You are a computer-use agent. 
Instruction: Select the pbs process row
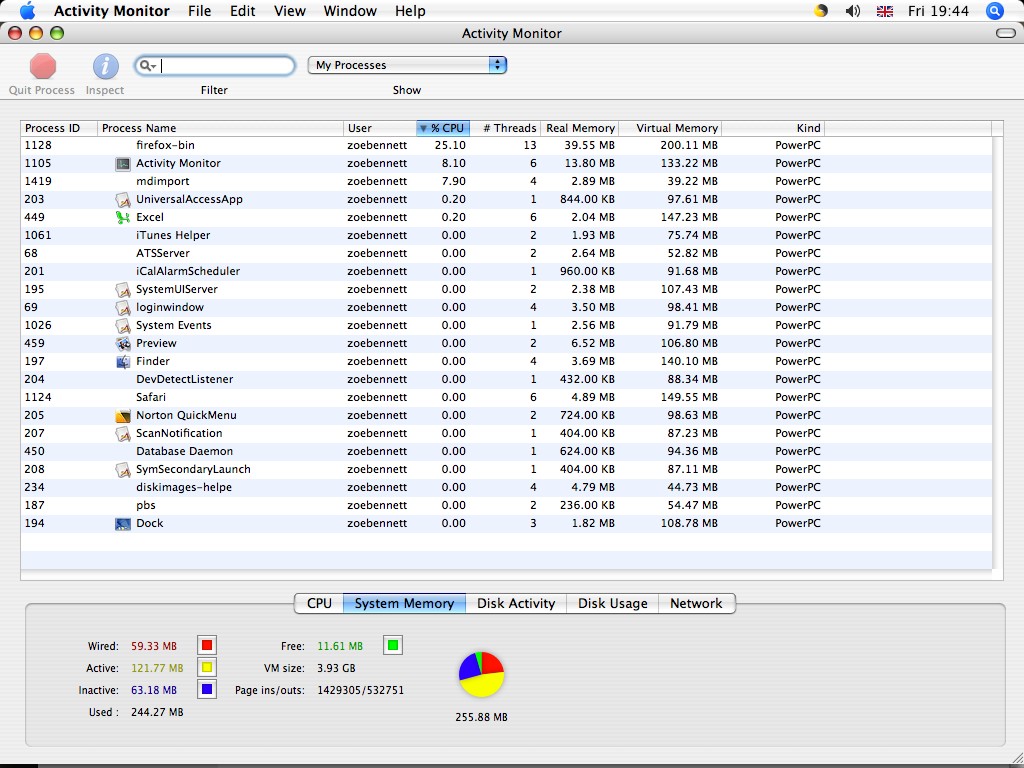click(x=507, y=505)
